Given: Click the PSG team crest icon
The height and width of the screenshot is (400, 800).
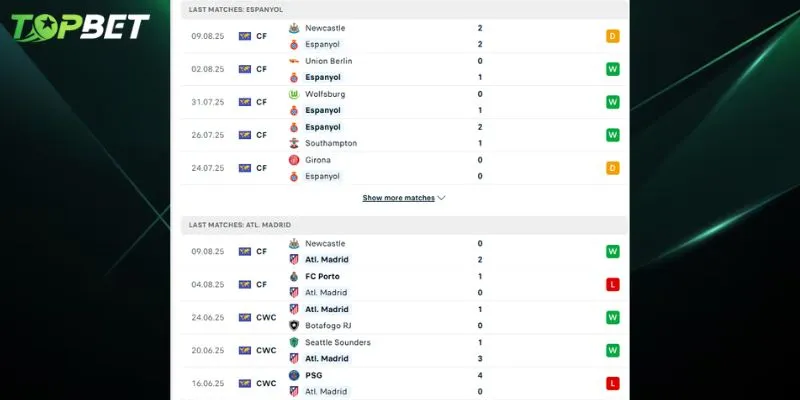Looking at the screenshot, I should (x=294, y=375).
